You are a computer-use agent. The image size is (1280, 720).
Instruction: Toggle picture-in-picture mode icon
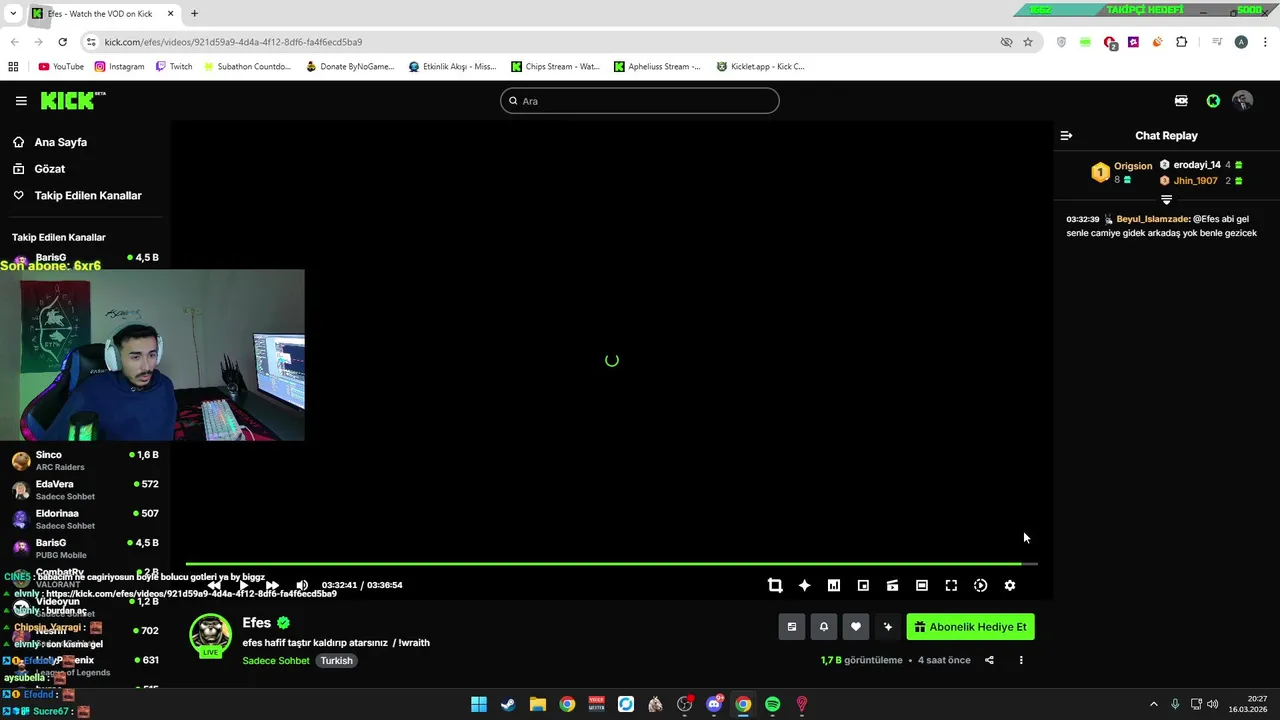pyautogui.click(x=863, y=586)
